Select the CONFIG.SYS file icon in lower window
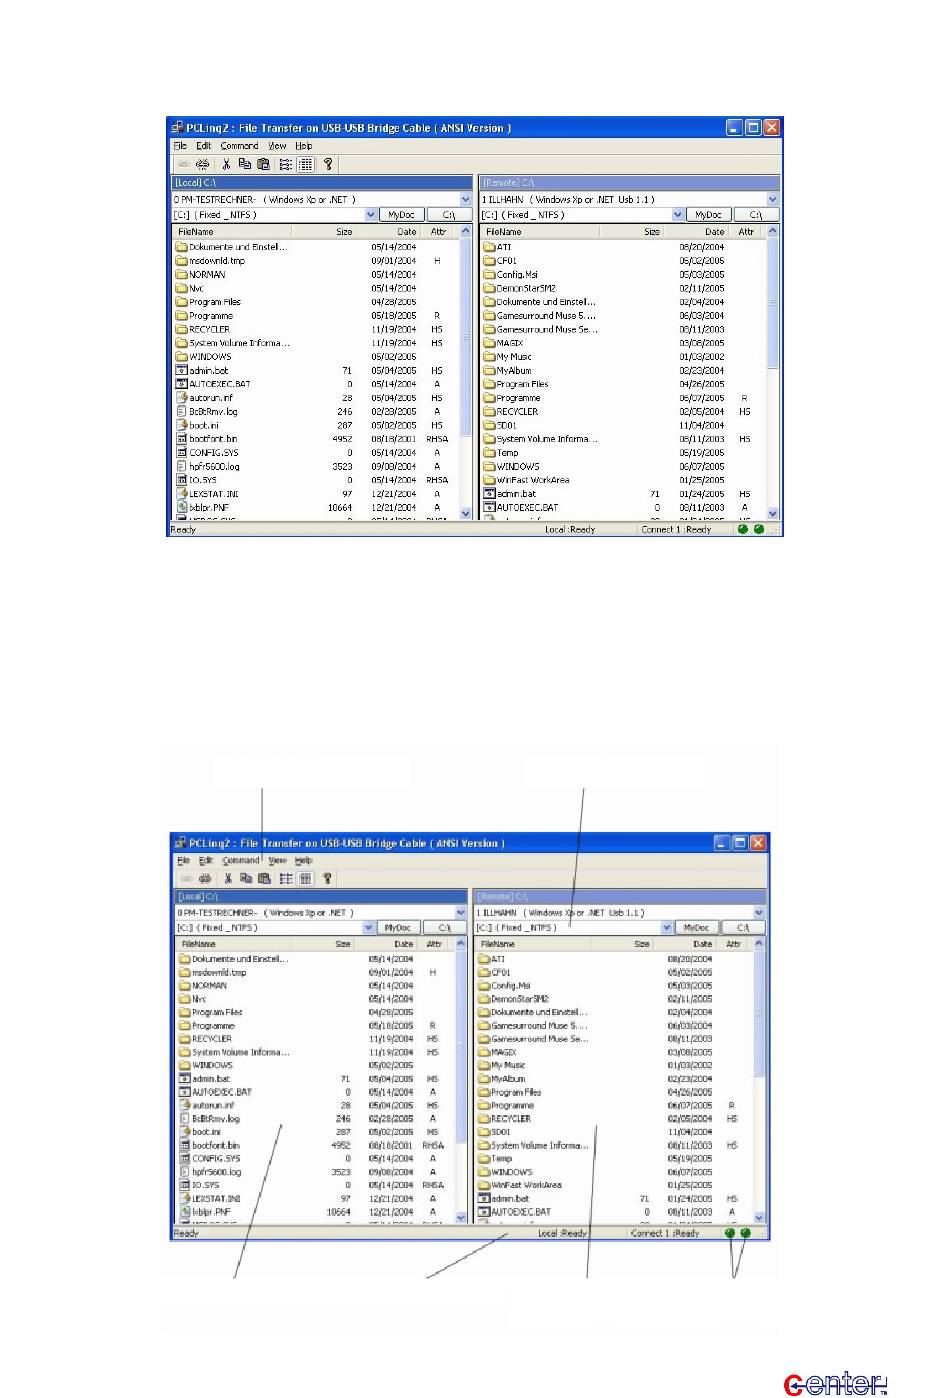Screen dimensions: 950x1398 tap(184, 1158)
